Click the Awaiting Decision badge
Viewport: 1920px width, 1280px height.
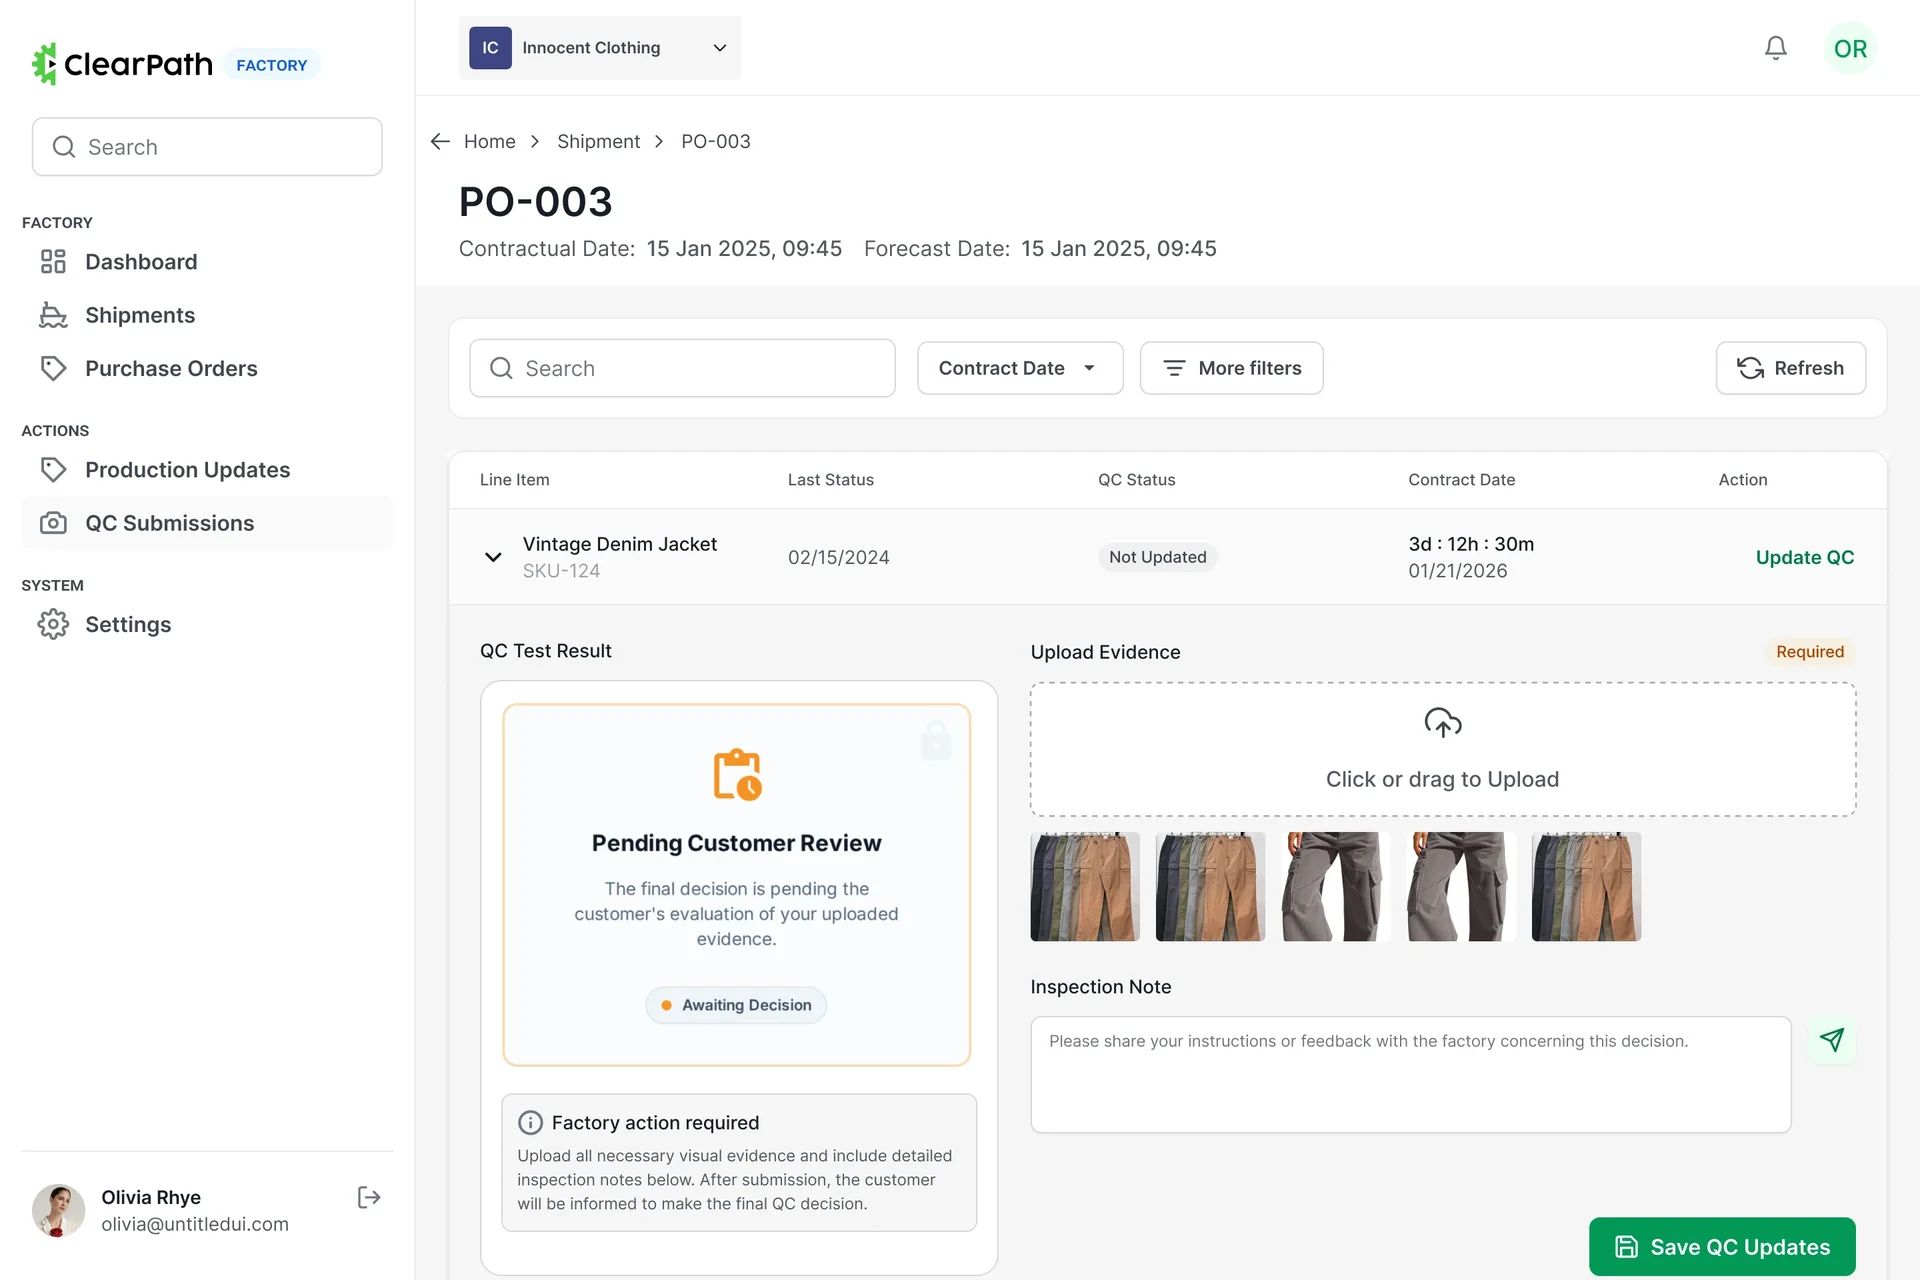point(736,1005)
